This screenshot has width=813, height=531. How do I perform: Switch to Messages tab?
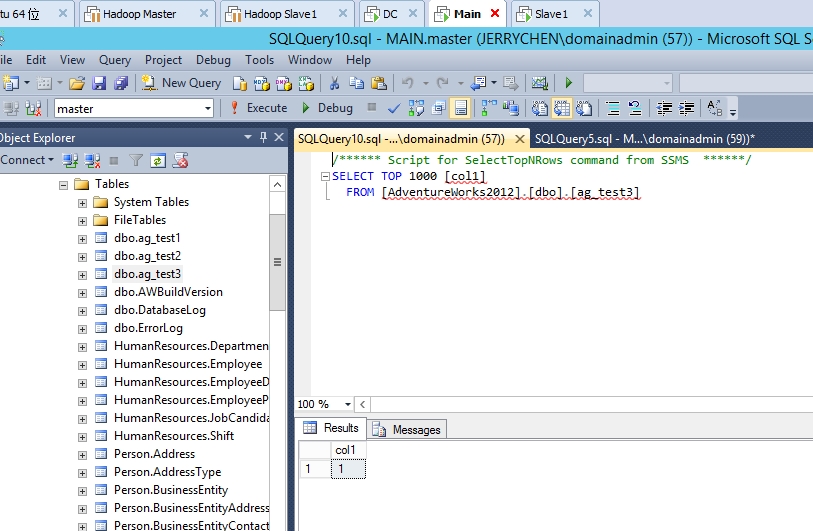pyautogui.click(x=408, y=430)
